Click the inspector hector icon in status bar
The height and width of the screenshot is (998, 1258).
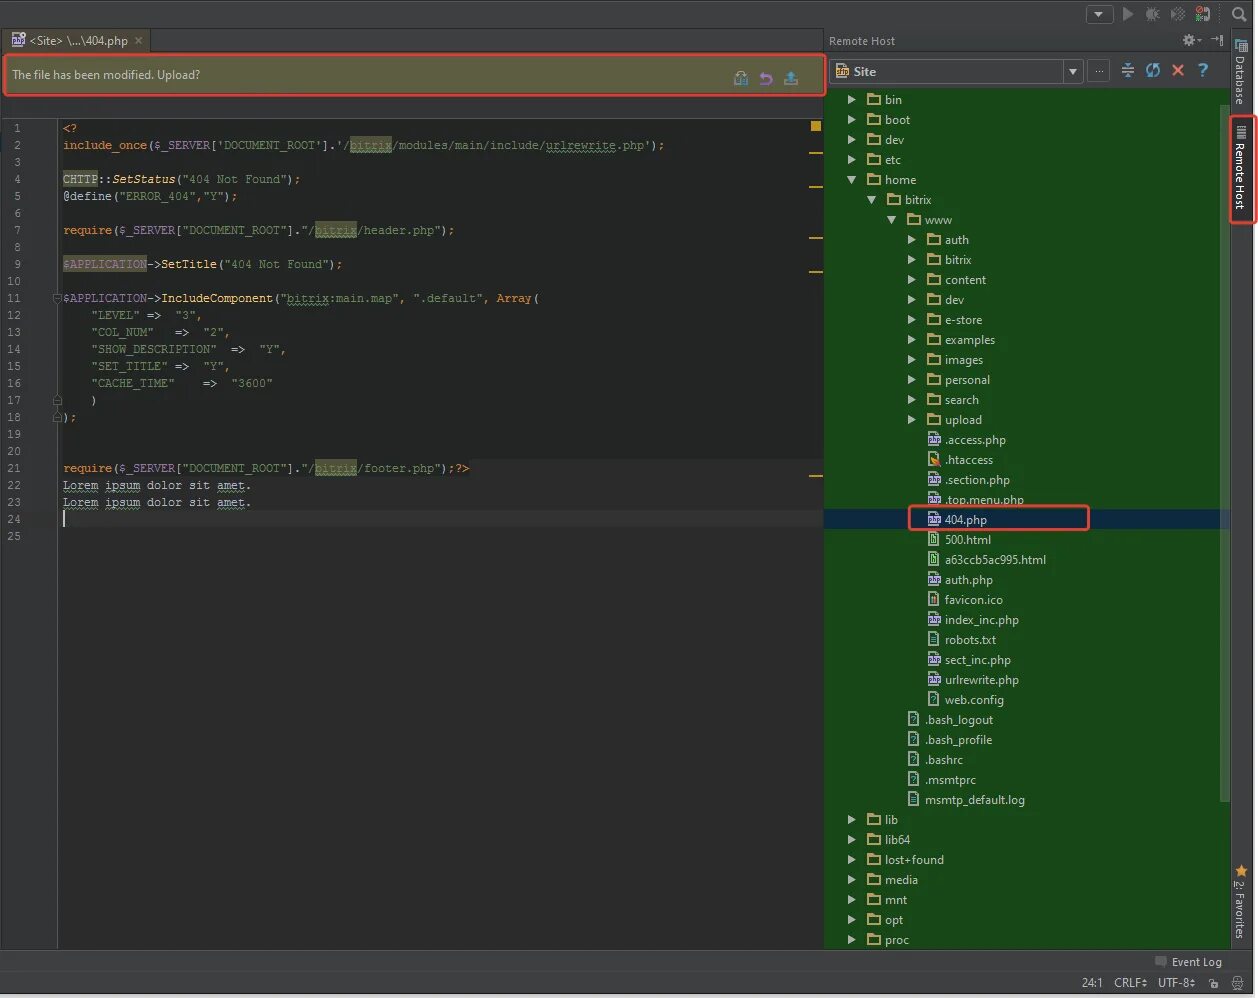[1238, 983]
